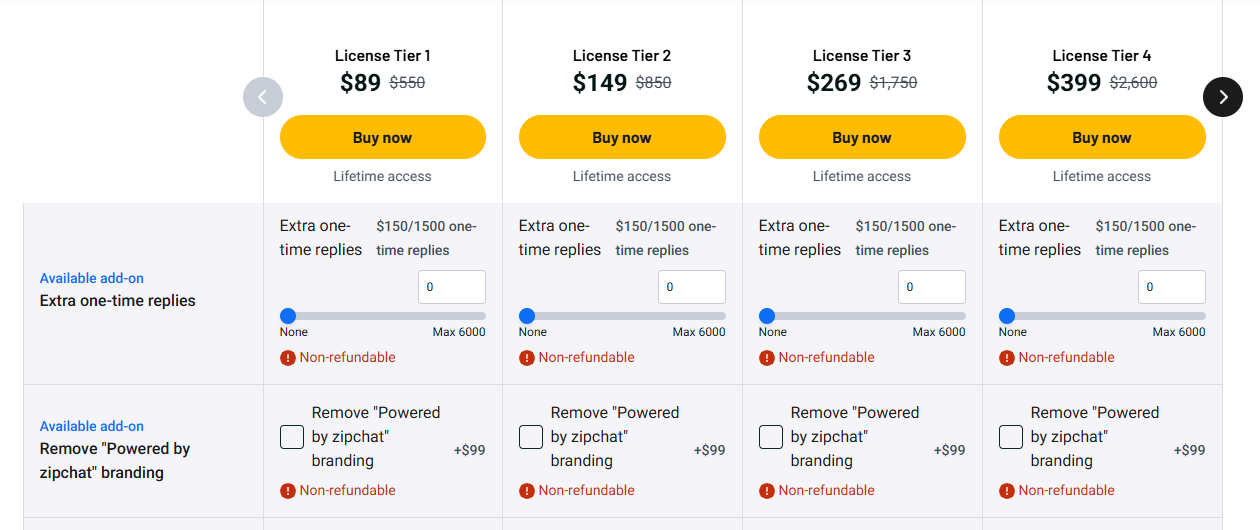
Task: Buy License Tier 1 now
Action: point(382,138)
